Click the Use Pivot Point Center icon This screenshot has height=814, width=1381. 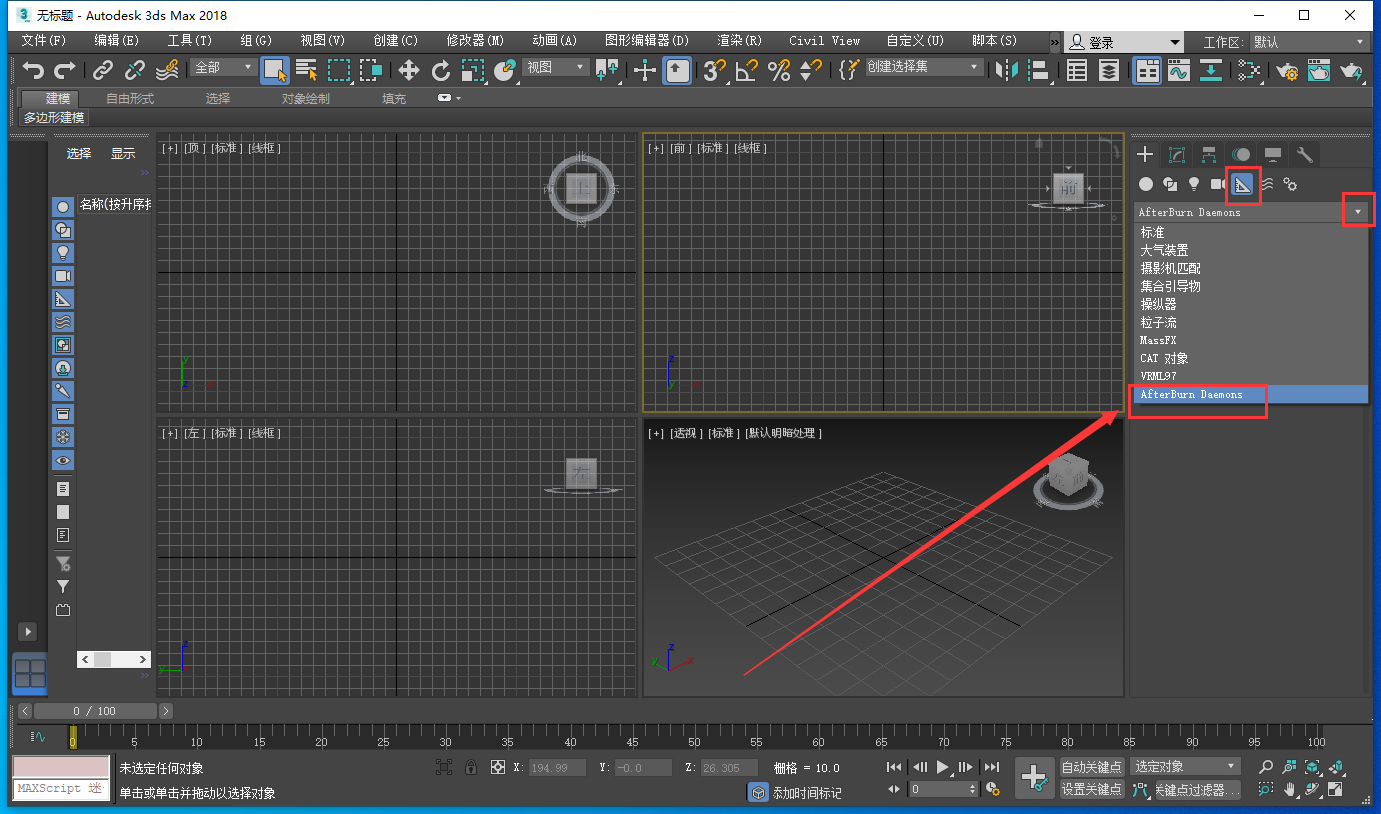pos(607,70)
